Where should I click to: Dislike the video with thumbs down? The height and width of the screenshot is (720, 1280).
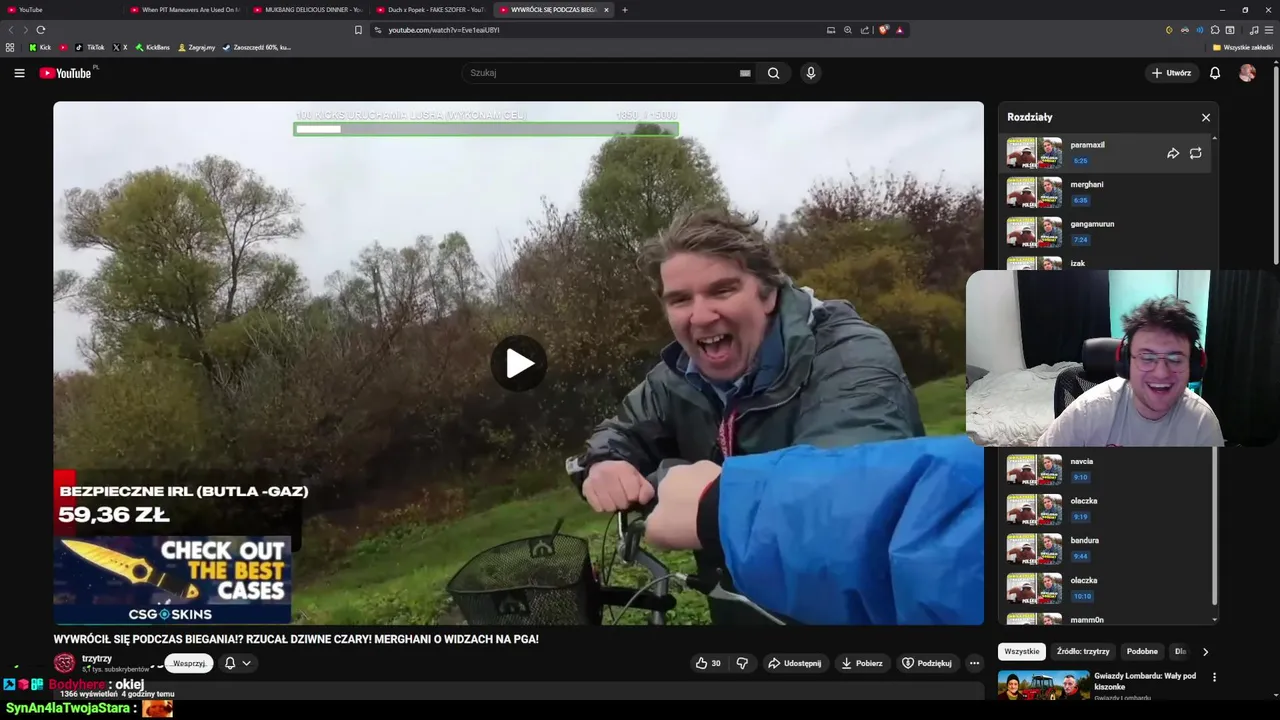click(x=742, y=663)
